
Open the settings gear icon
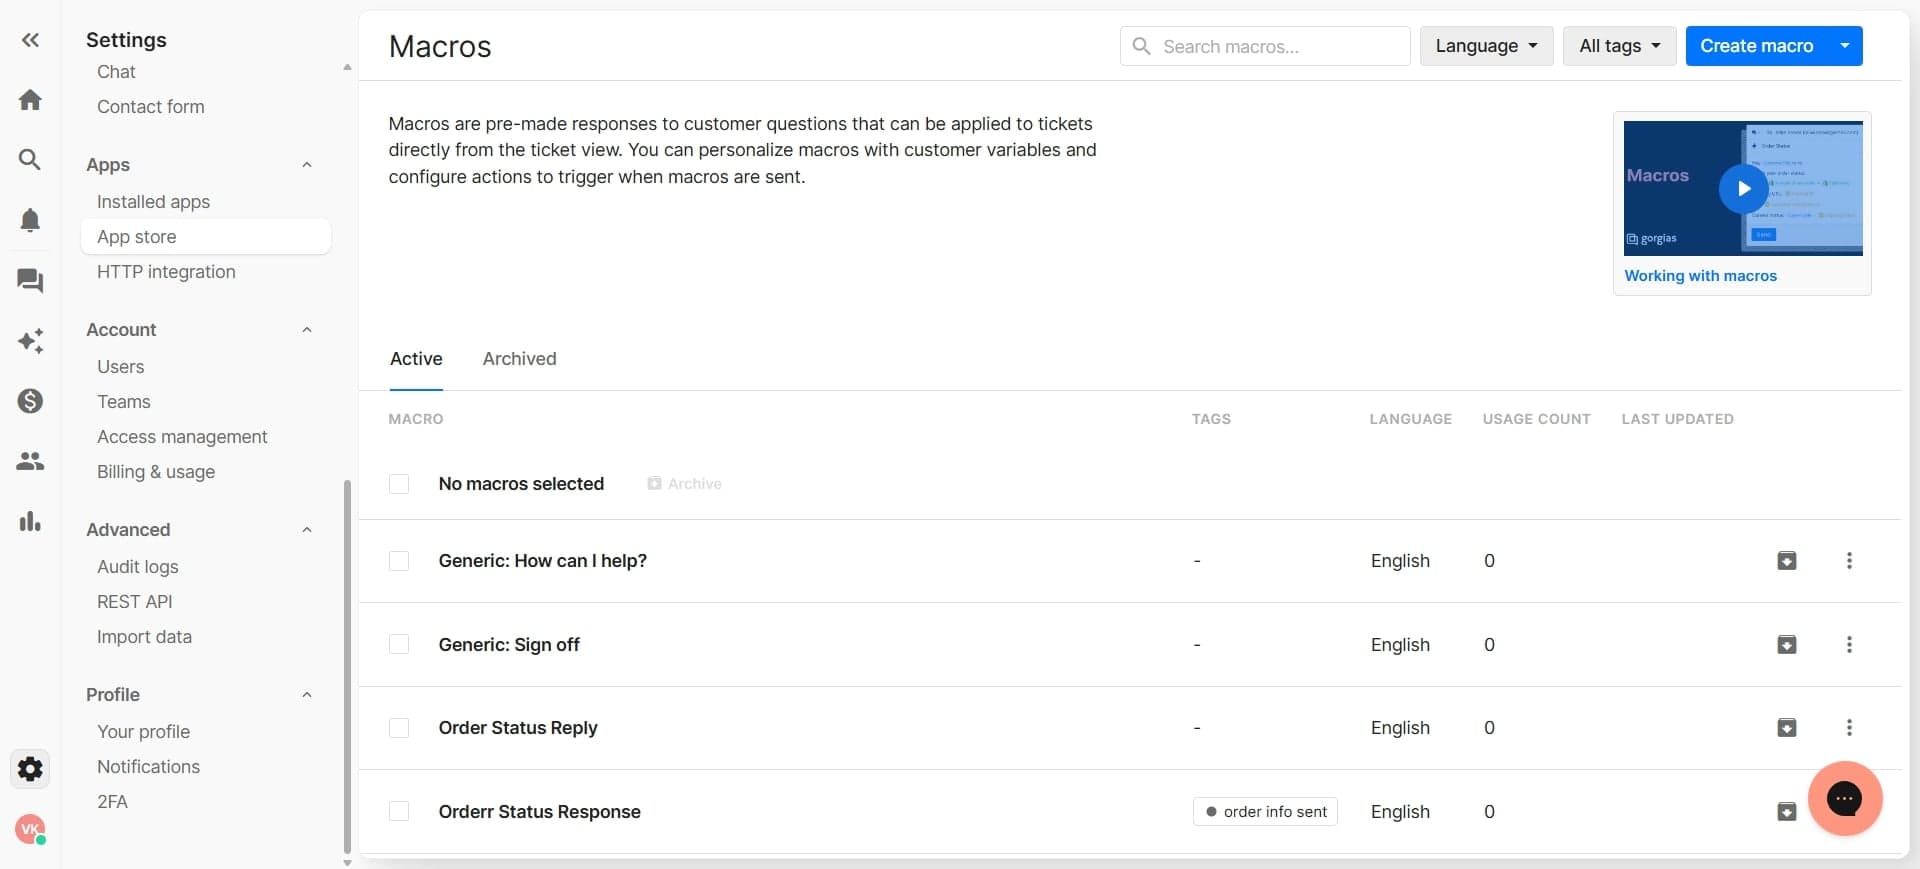pyautogui.click(x=30, y=769)
